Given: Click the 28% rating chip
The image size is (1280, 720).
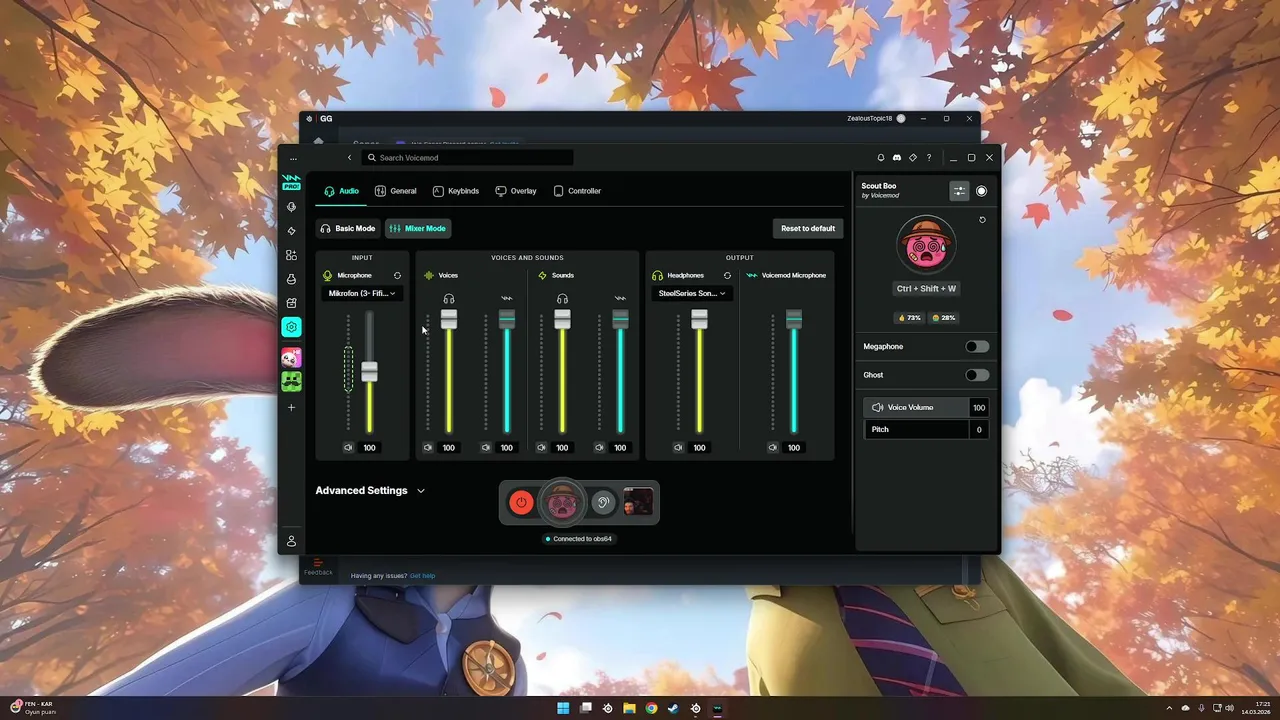Looking at the screenshot, I should click(943, 318).
